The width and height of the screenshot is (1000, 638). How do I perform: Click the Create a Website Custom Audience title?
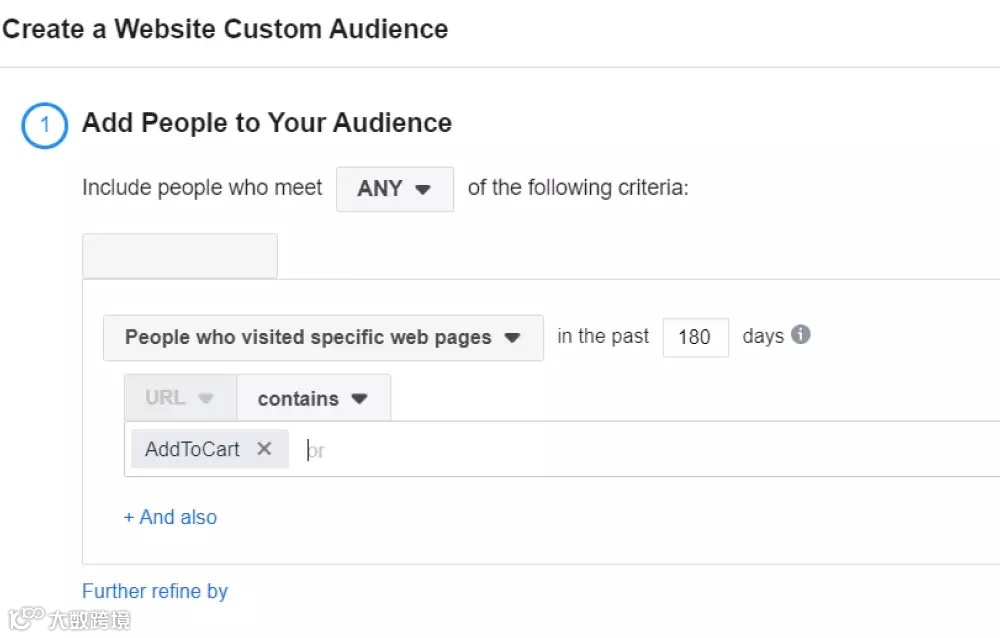225,28
